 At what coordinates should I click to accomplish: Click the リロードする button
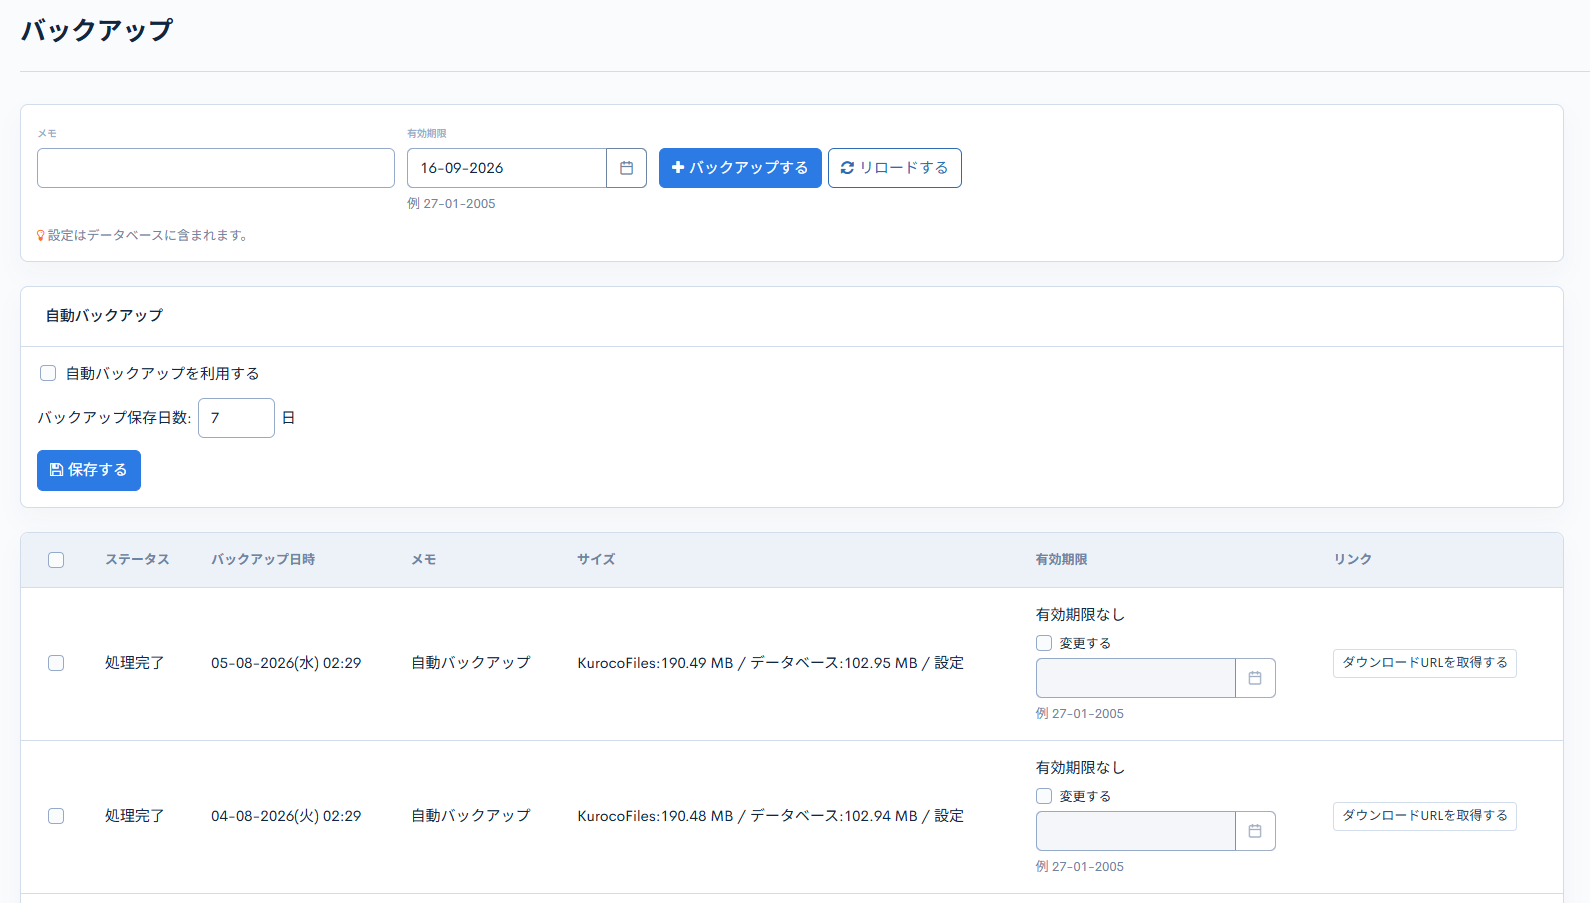point(895,168)
